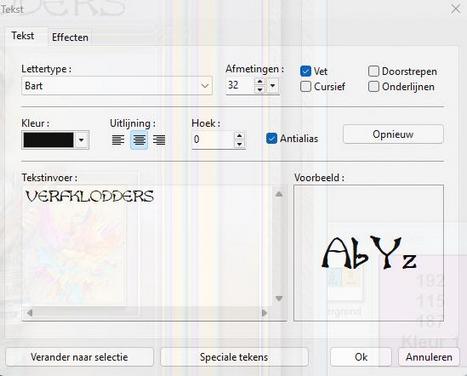The height and width of the screenshot is (376, 467).
Task: Click the Opnieuw button
Action: (393, 134)
